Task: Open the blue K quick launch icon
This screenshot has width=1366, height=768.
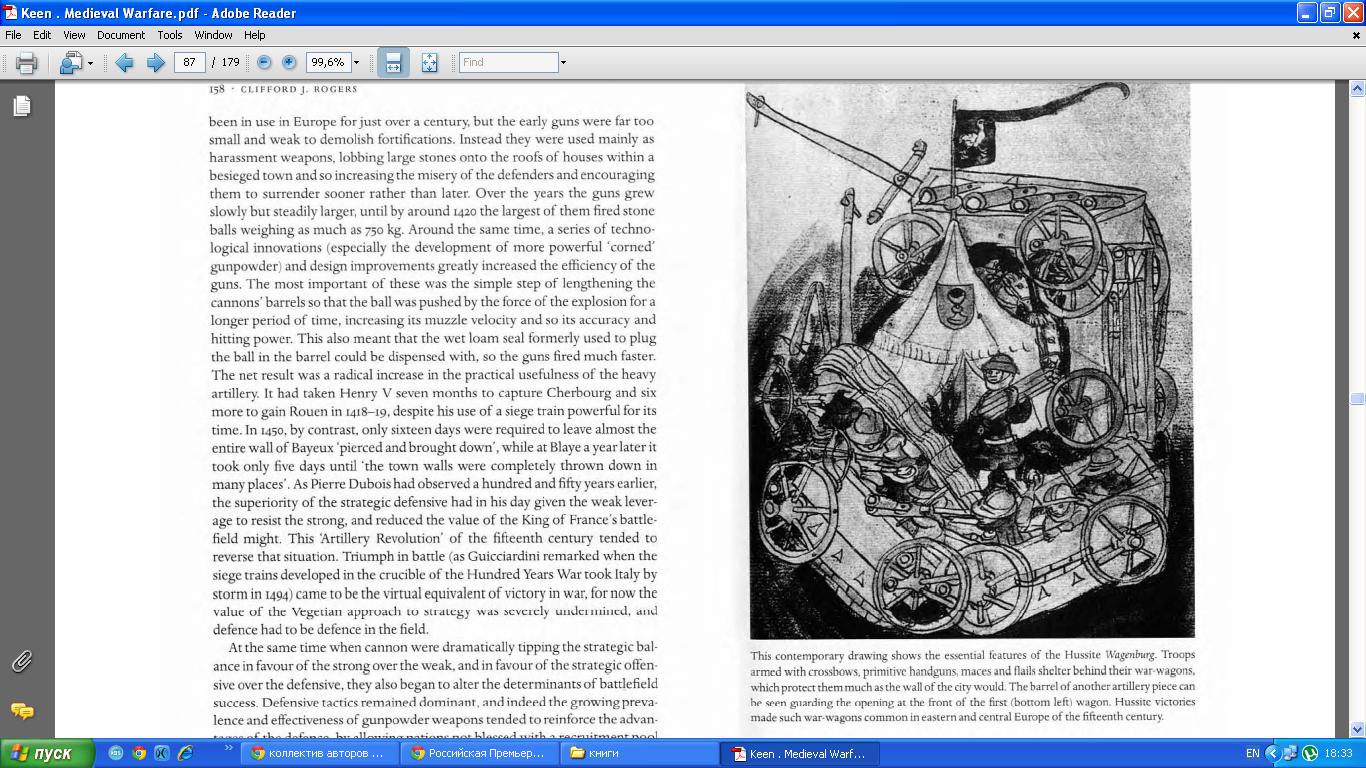Action: [x=162, y=753]
